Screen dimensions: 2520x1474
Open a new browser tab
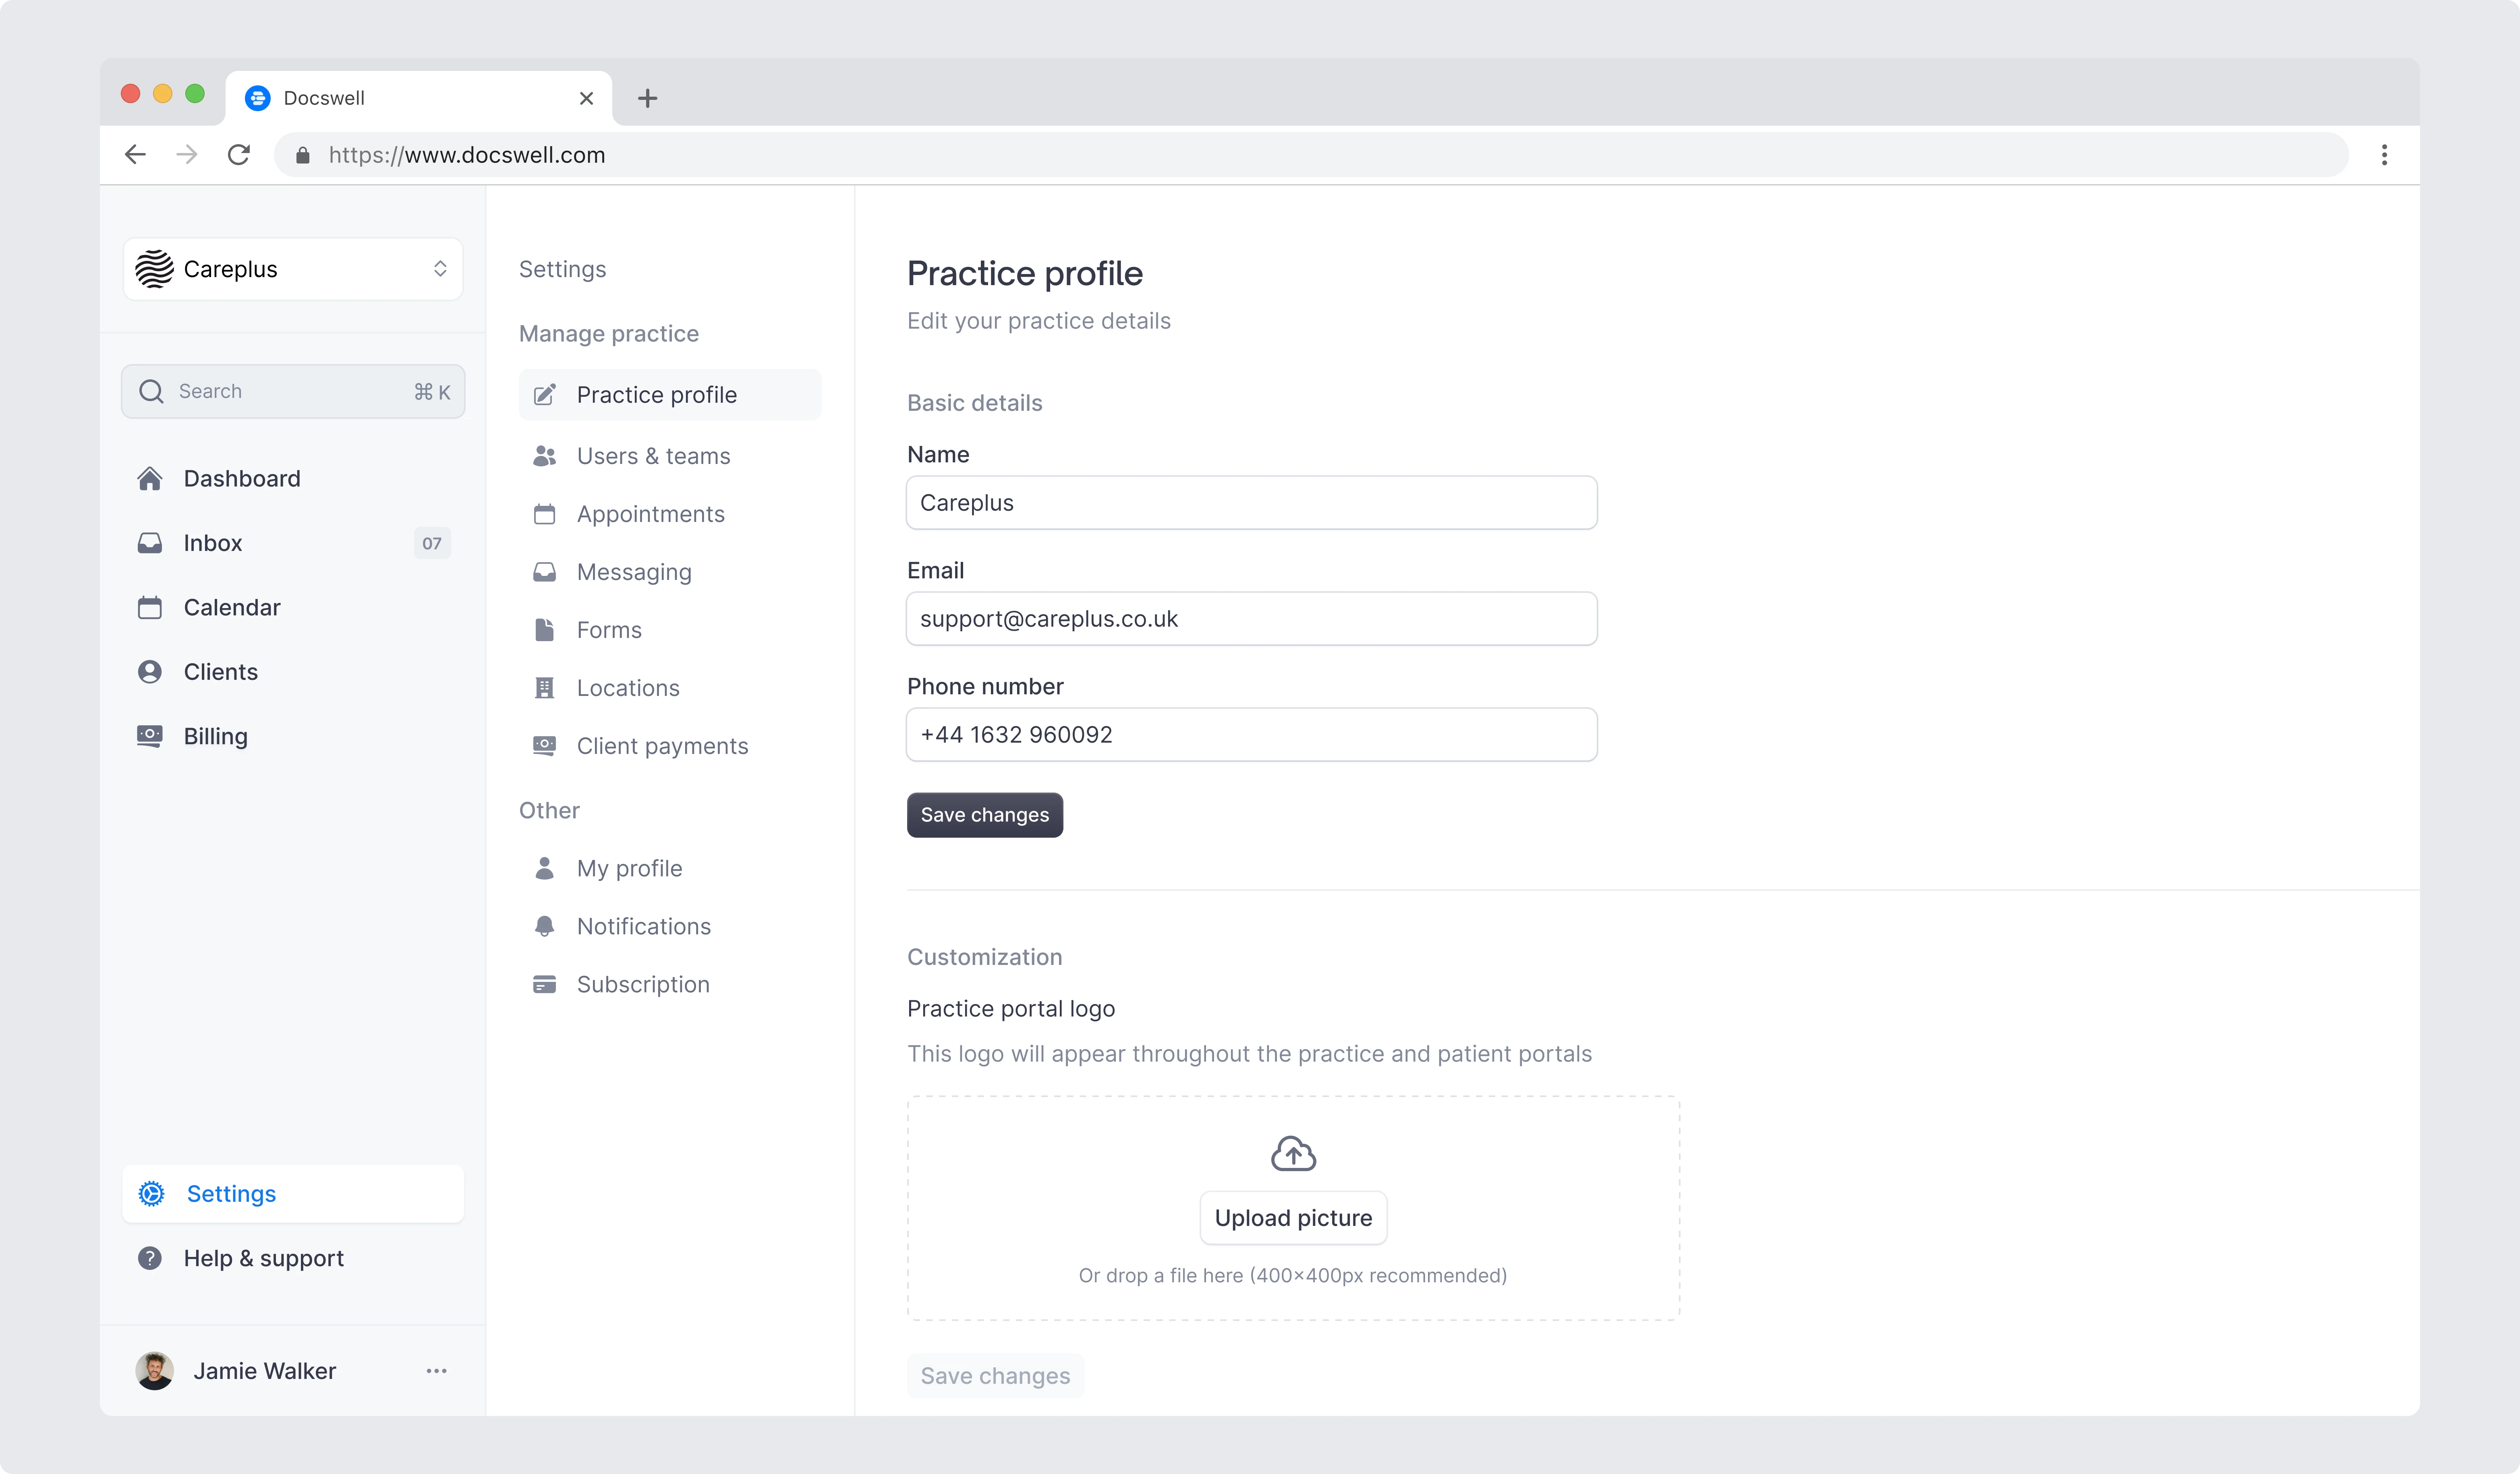647,98
